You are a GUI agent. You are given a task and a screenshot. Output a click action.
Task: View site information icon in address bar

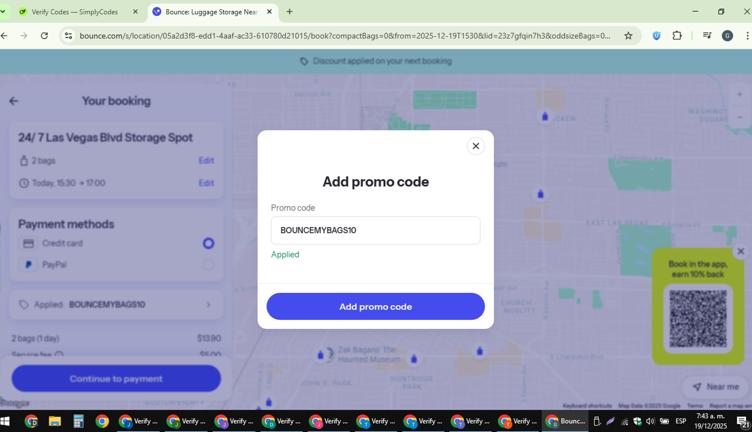coord(68,36)
